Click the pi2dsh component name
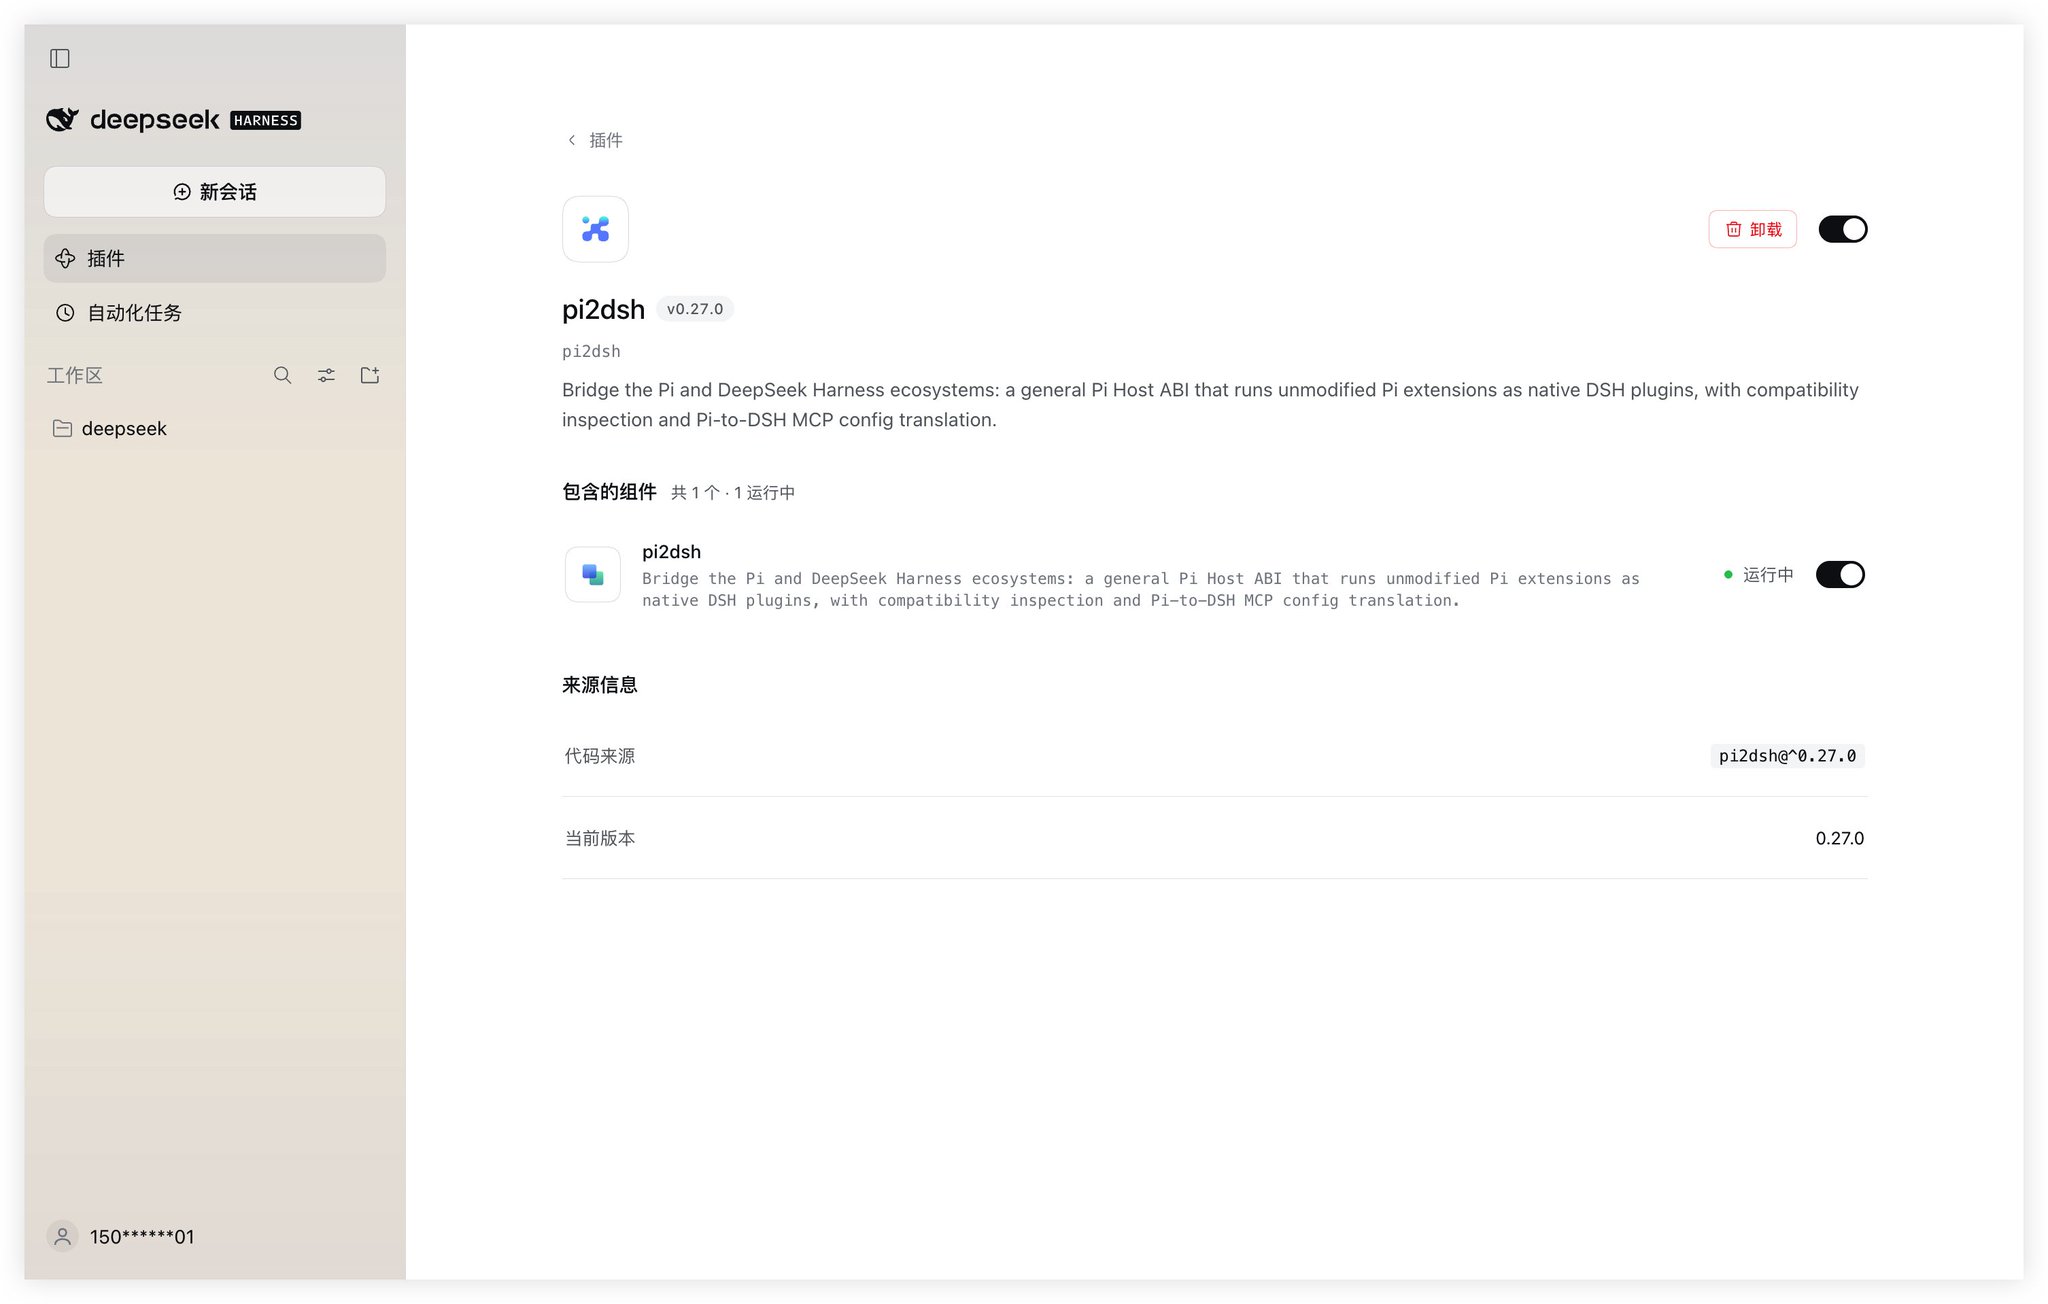The width and height of the screenshot is (2048, 1304). [x=671, y=552]
